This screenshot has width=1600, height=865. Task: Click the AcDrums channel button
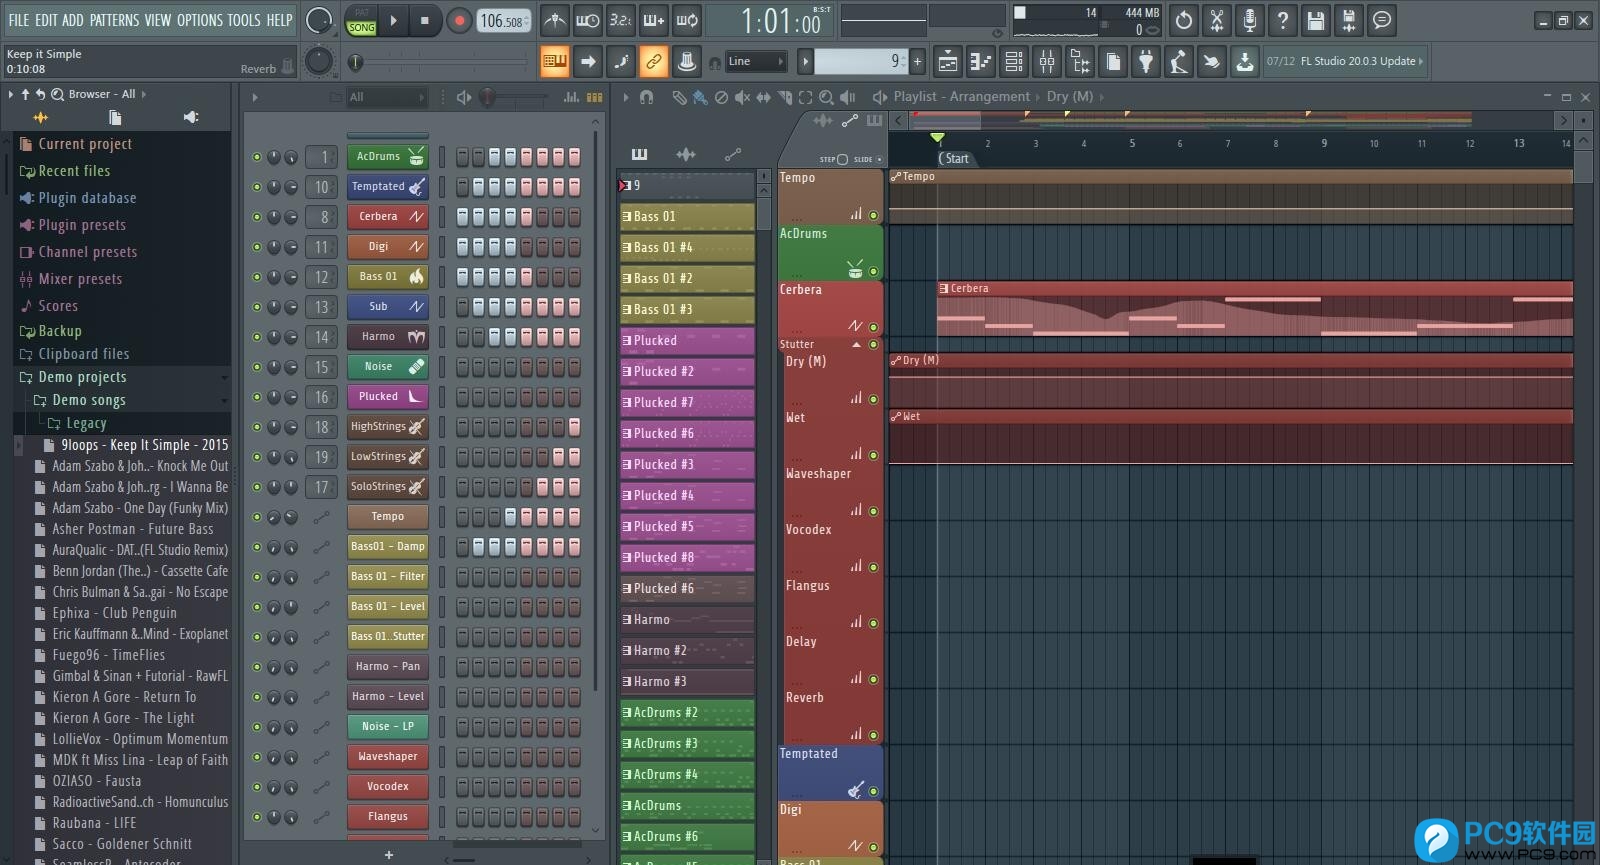pyautogui.click(x=388, y=157)
